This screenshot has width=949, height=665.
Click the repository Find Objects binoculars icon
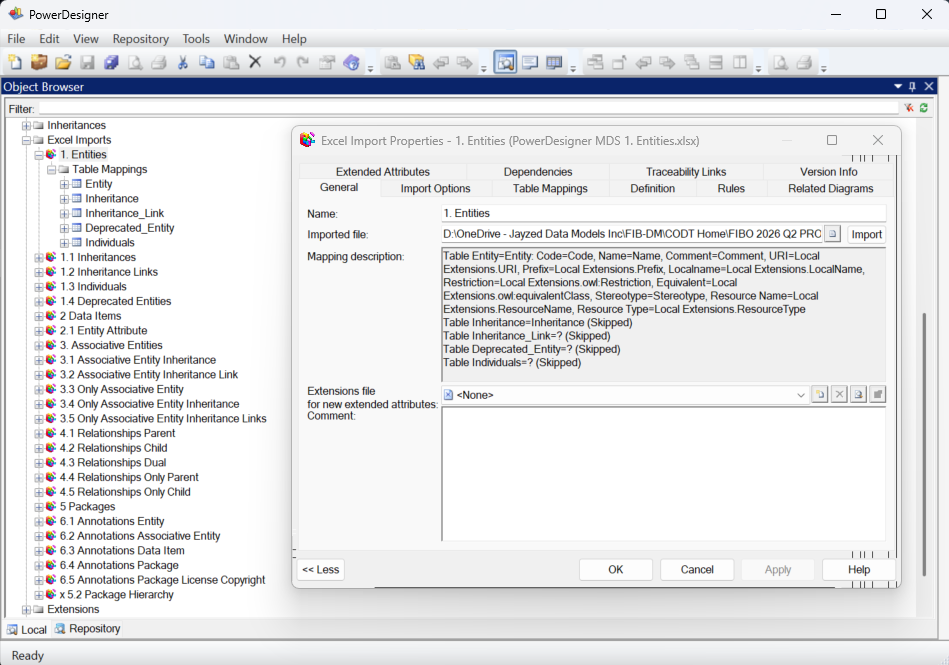click(x=417, y=62)
